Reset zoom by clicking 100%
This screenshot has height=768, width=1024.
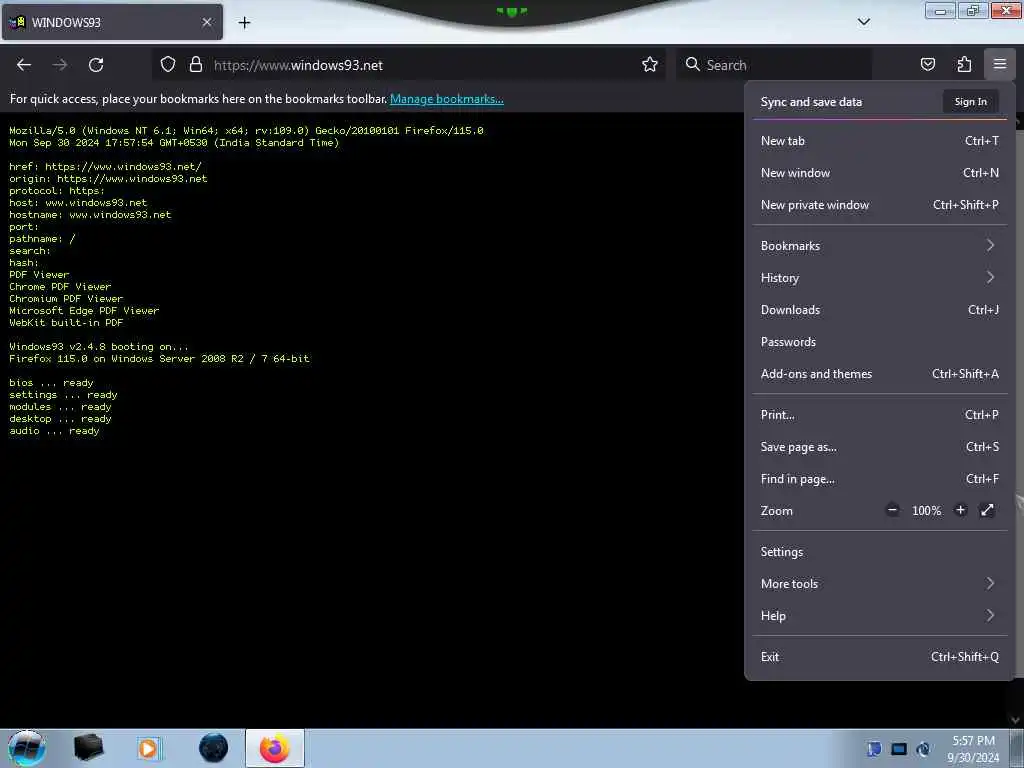(926, 511)
